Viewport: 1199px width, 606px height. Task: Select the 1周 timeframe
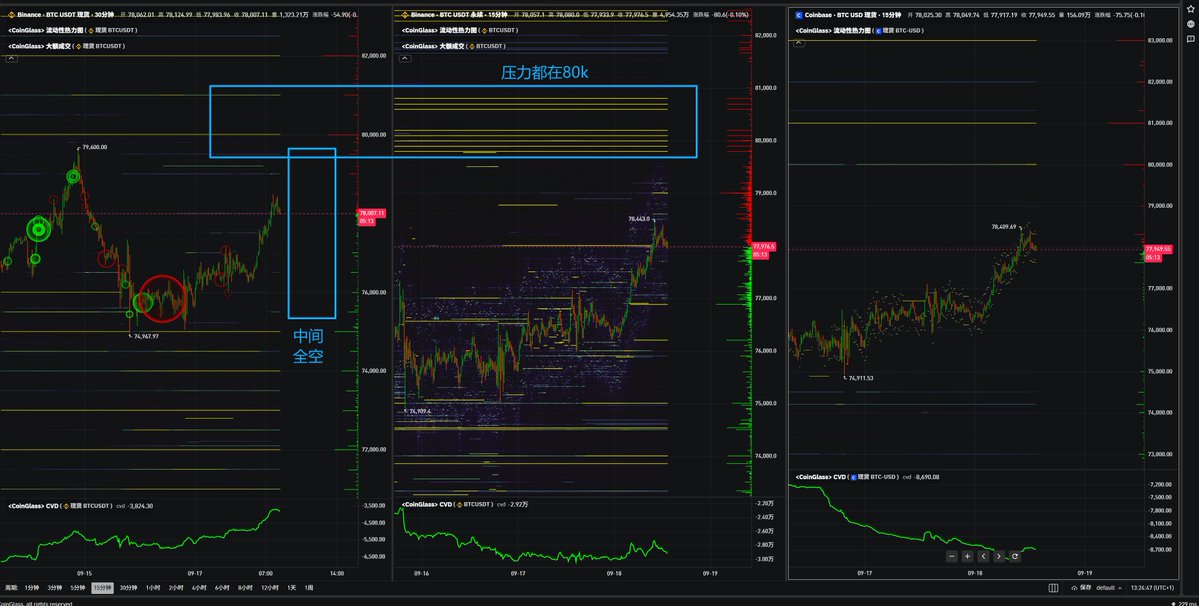point(309,588)
